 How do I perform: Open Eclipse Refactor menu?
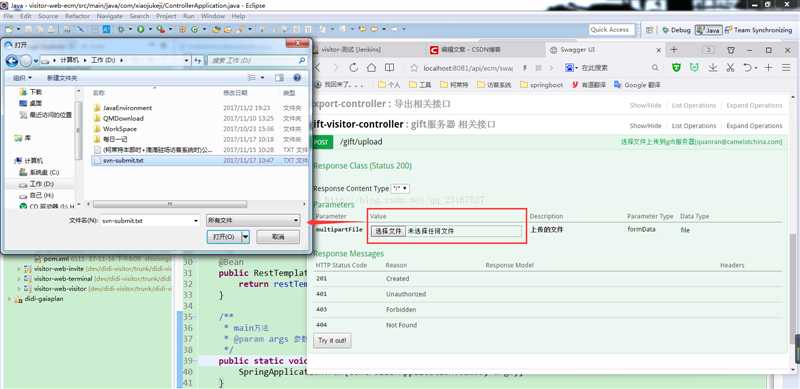(77, 16)
